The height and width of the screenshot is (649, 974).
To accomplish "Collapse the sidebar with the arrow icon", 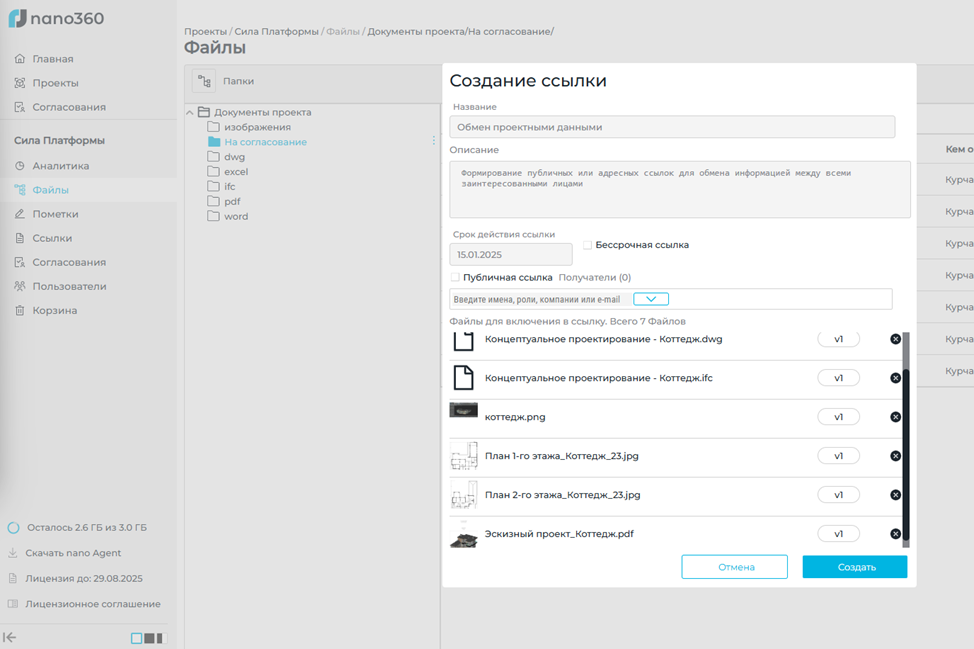I will coord(11,637).
